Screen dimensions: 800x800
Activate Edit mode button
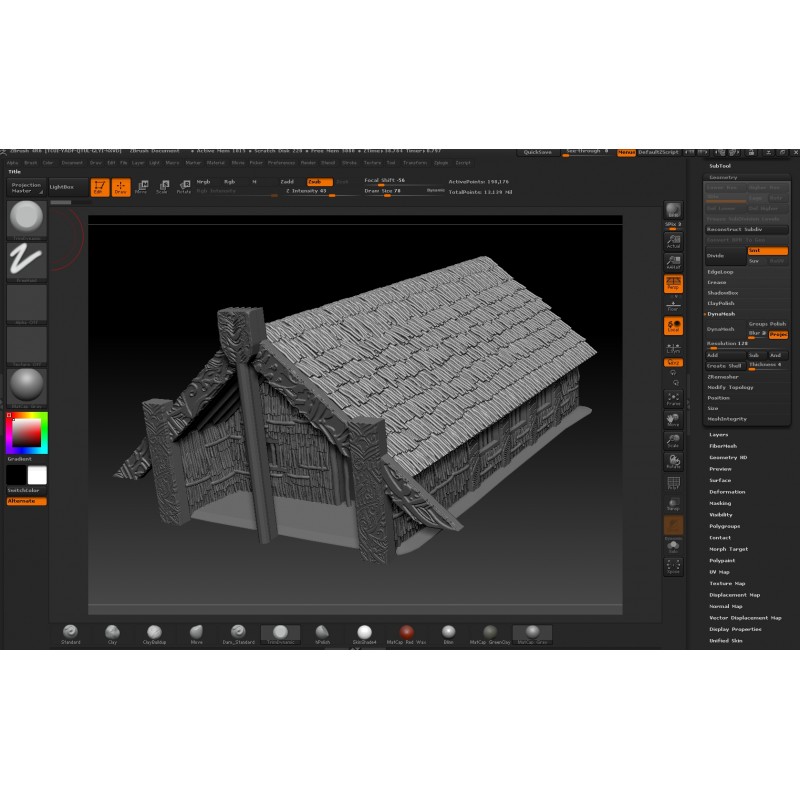pos(100,187)
